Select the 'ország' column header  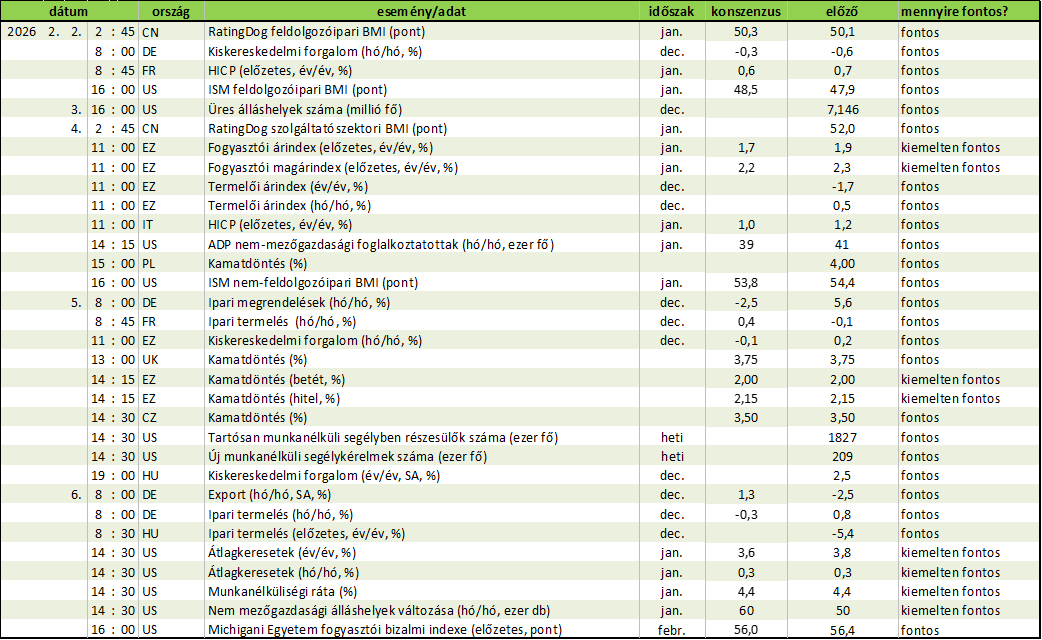coord(169,12)
